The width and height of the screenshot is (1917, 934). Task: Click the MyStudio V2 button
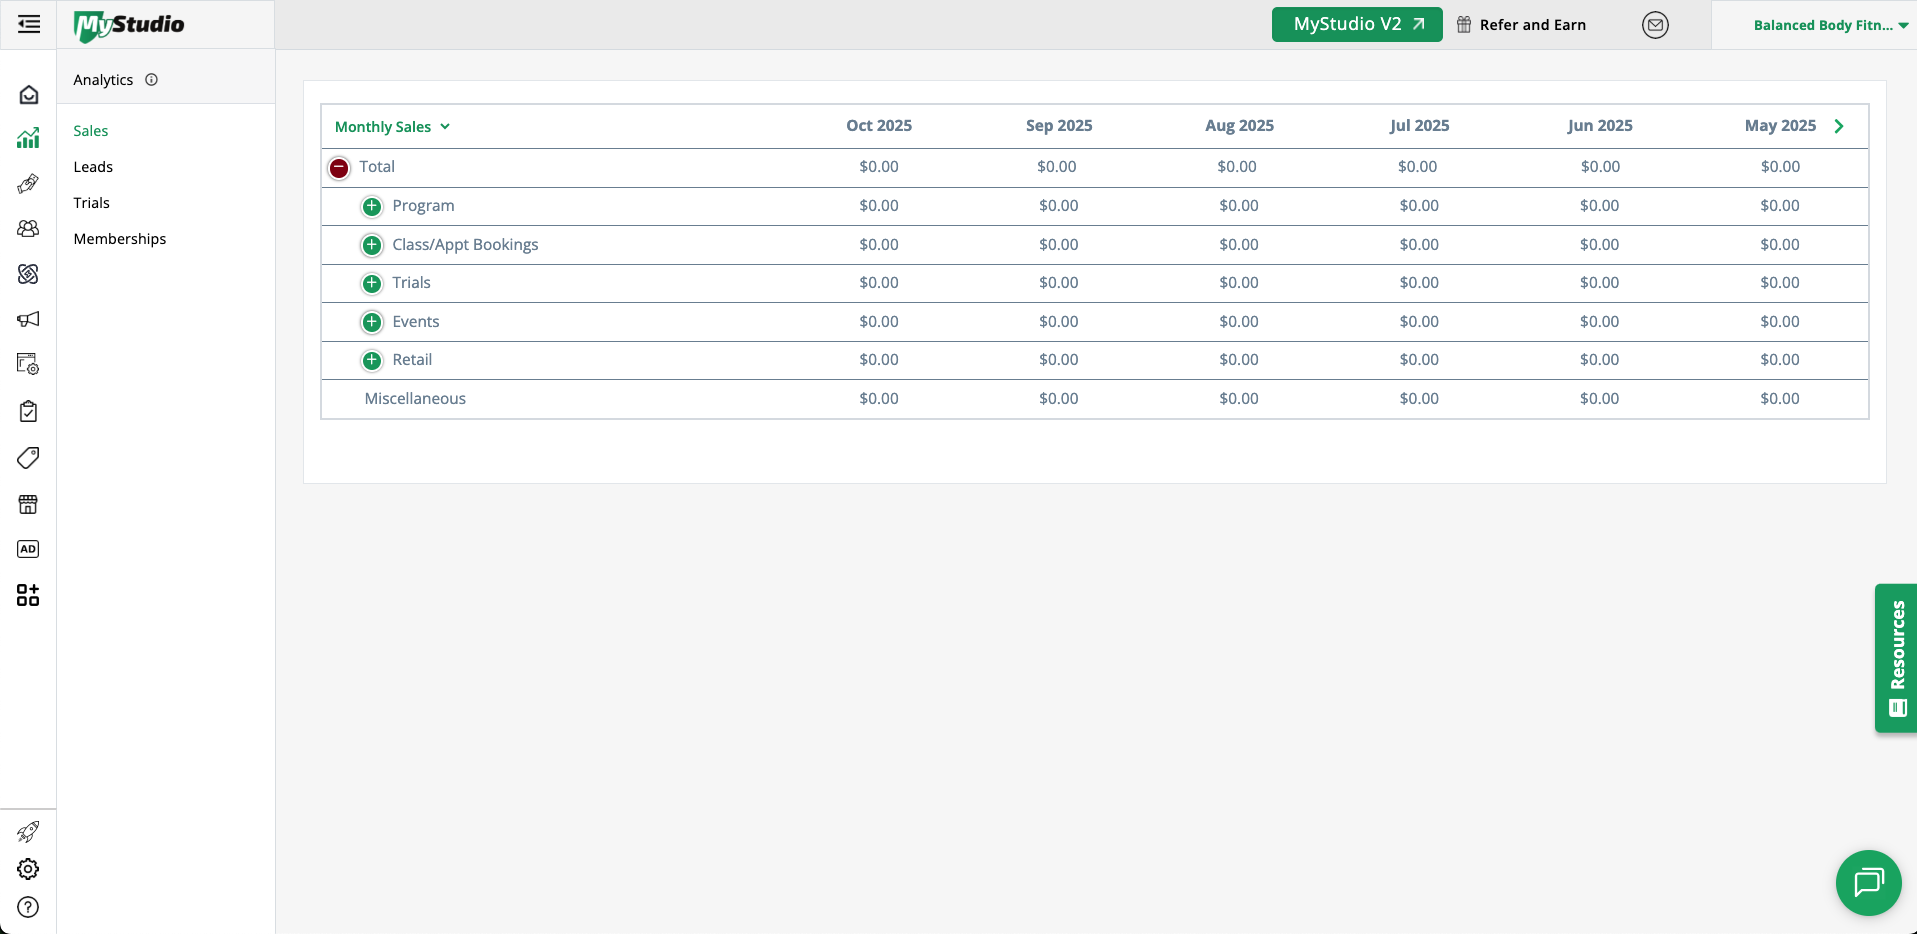(x=1356, y=24)
